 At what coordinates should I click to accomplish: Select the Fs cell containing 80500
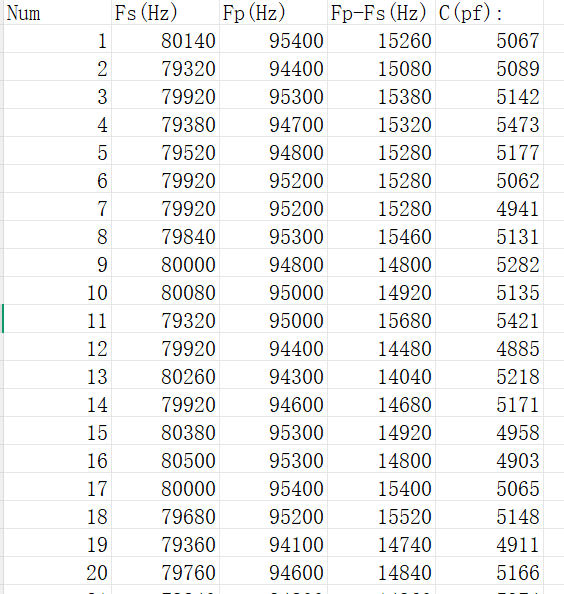click(x=166, y=459)
